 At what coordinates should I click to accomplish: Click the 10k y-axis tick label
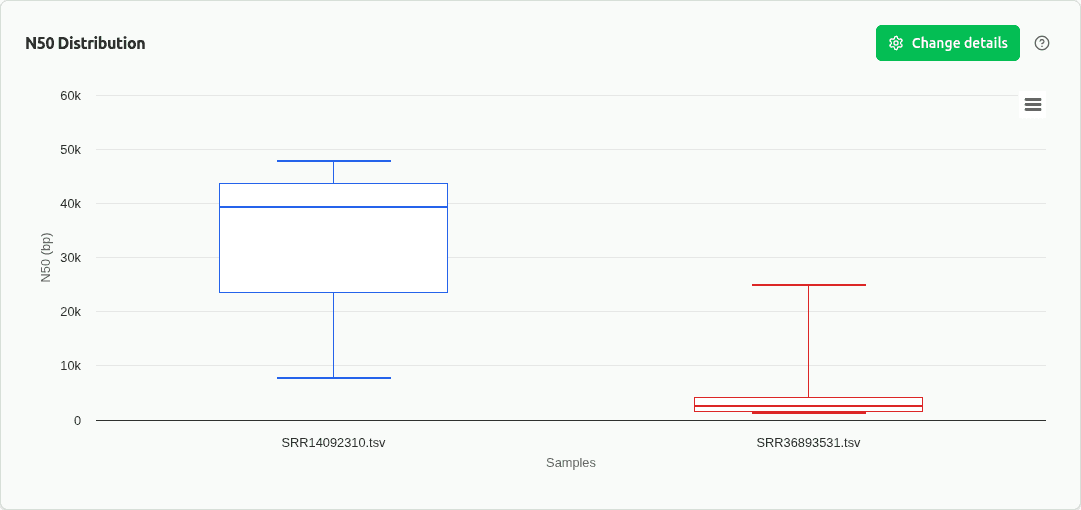pos(70,366)
